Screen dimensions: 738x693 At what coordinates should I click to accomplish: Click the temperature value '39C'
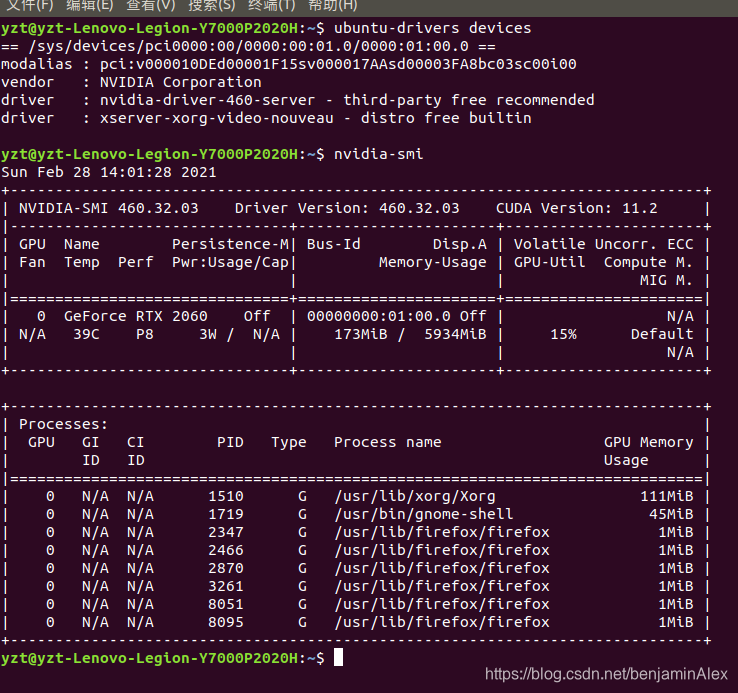click(x=86, y=334)
